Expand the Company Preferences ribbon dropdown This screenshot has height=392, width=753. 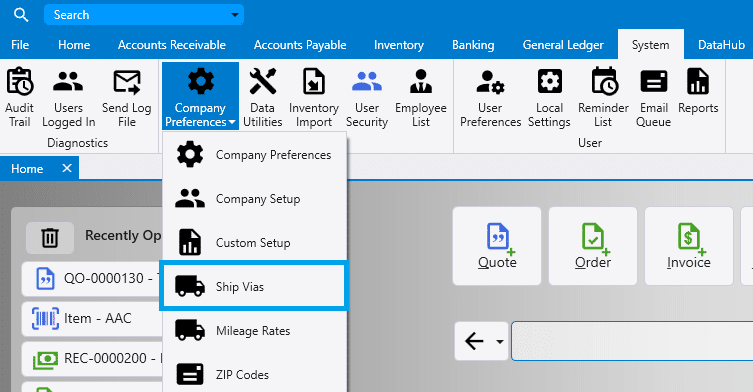click(200, 96)
